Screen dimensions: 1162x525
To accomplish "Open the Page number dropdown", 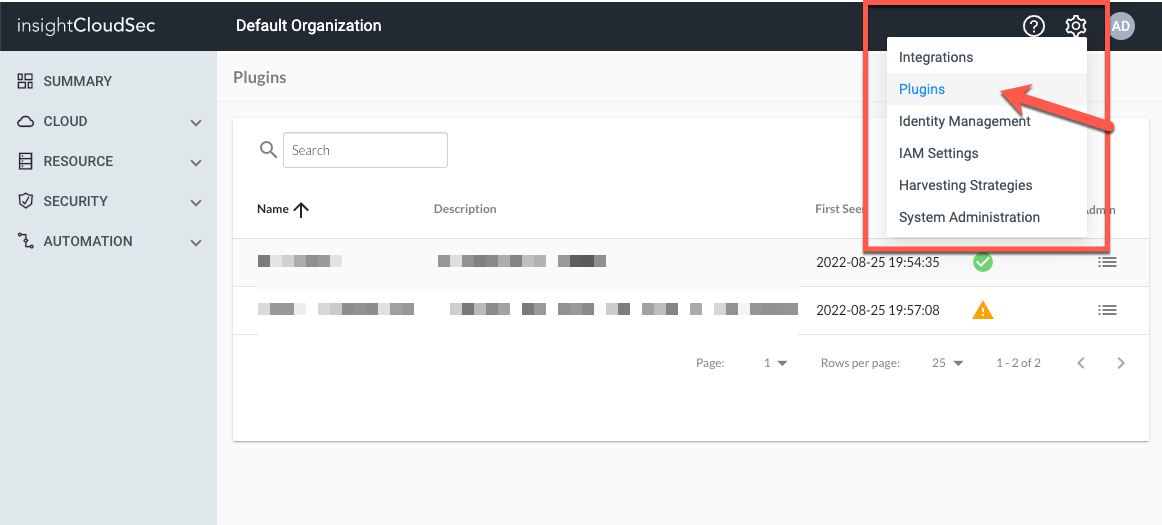I will click(x=775, y=363).
